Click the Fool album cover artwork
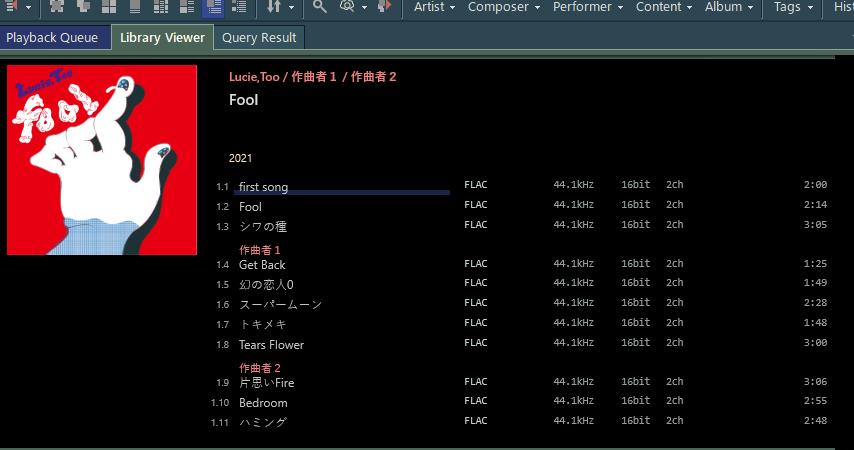854x450 pixels. click(88, 160)
